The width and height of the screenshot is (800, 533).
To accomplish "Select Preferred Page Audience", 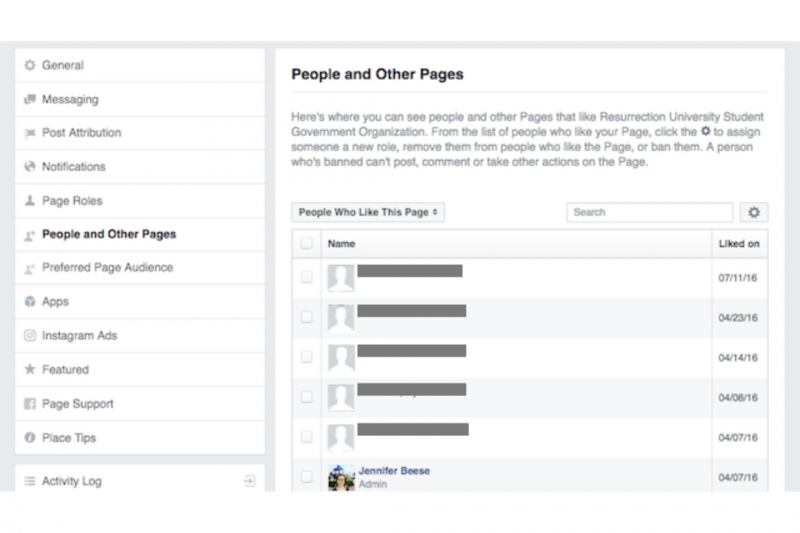I will [140, 267].
